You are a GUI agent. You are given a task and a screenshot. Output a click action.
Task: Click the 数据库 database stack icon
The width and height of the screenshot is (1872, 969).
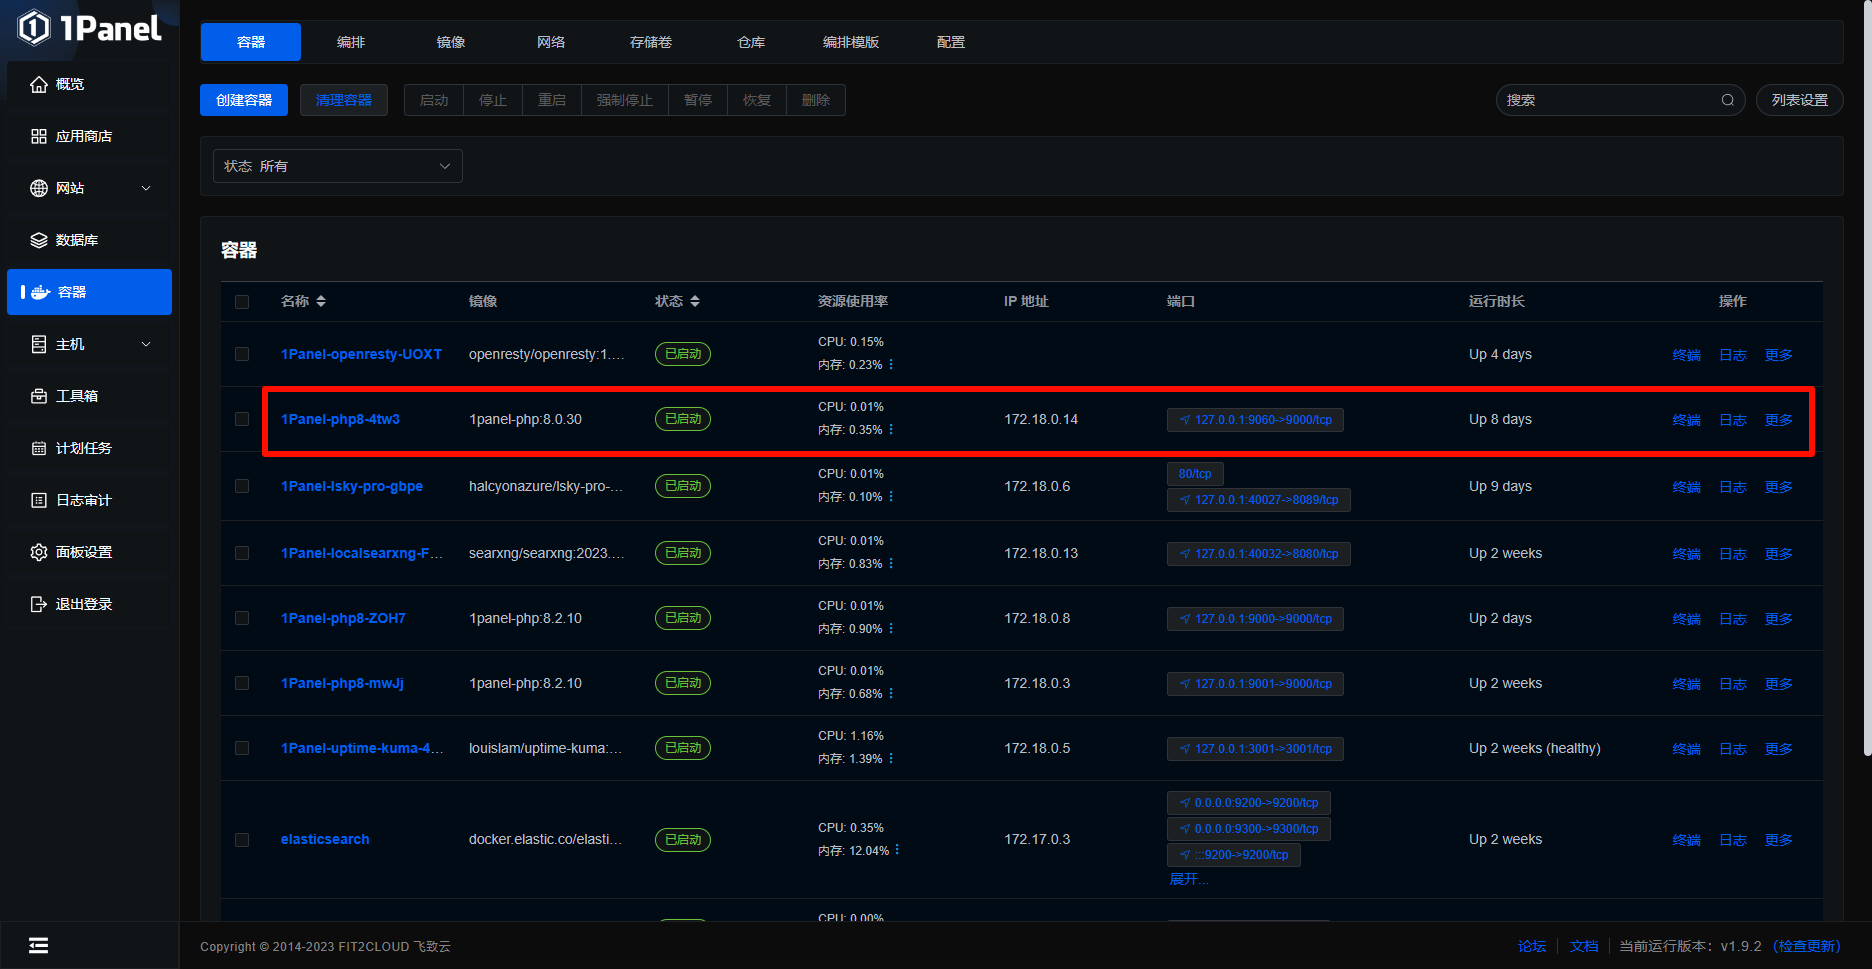coord(39,240)
